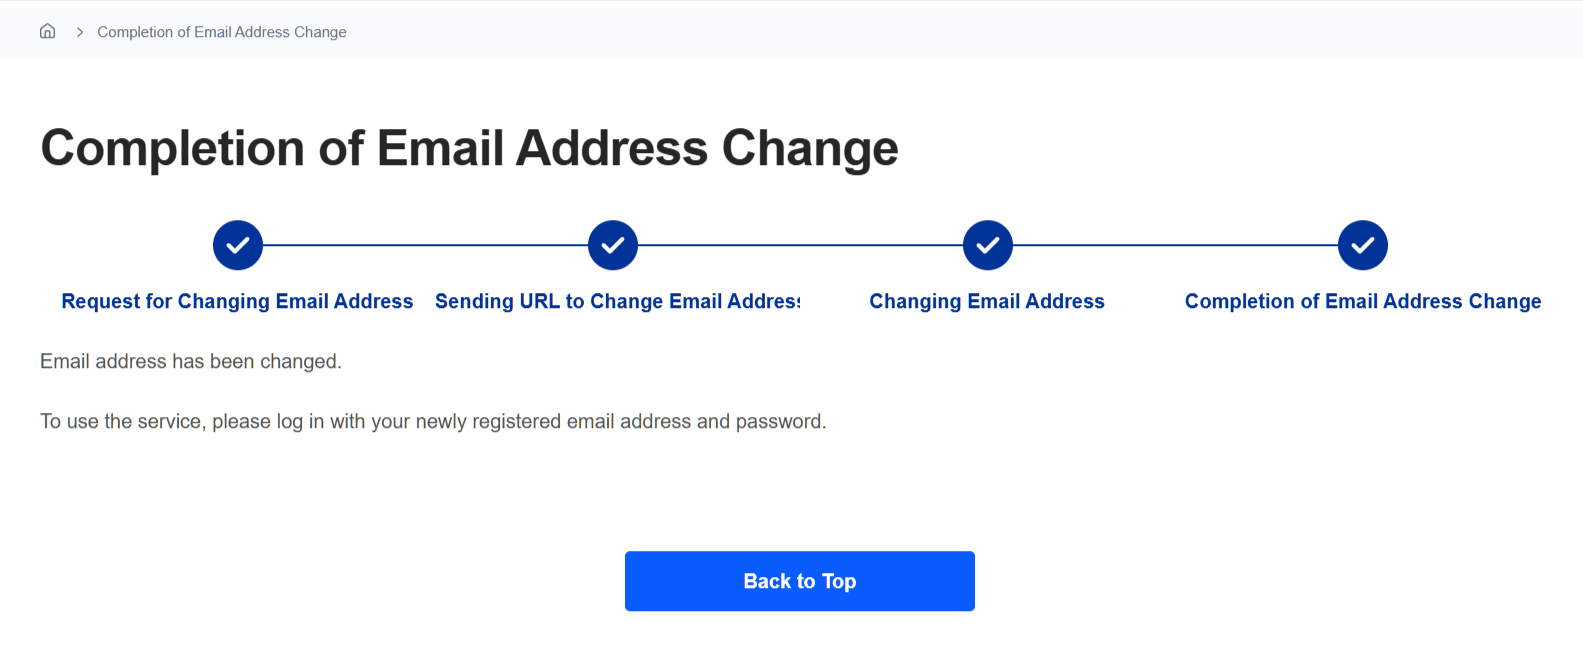Open breadcrumb text Completion of Email Address Change
This screenshot has height=660, width=1583.
pos(222,32)
